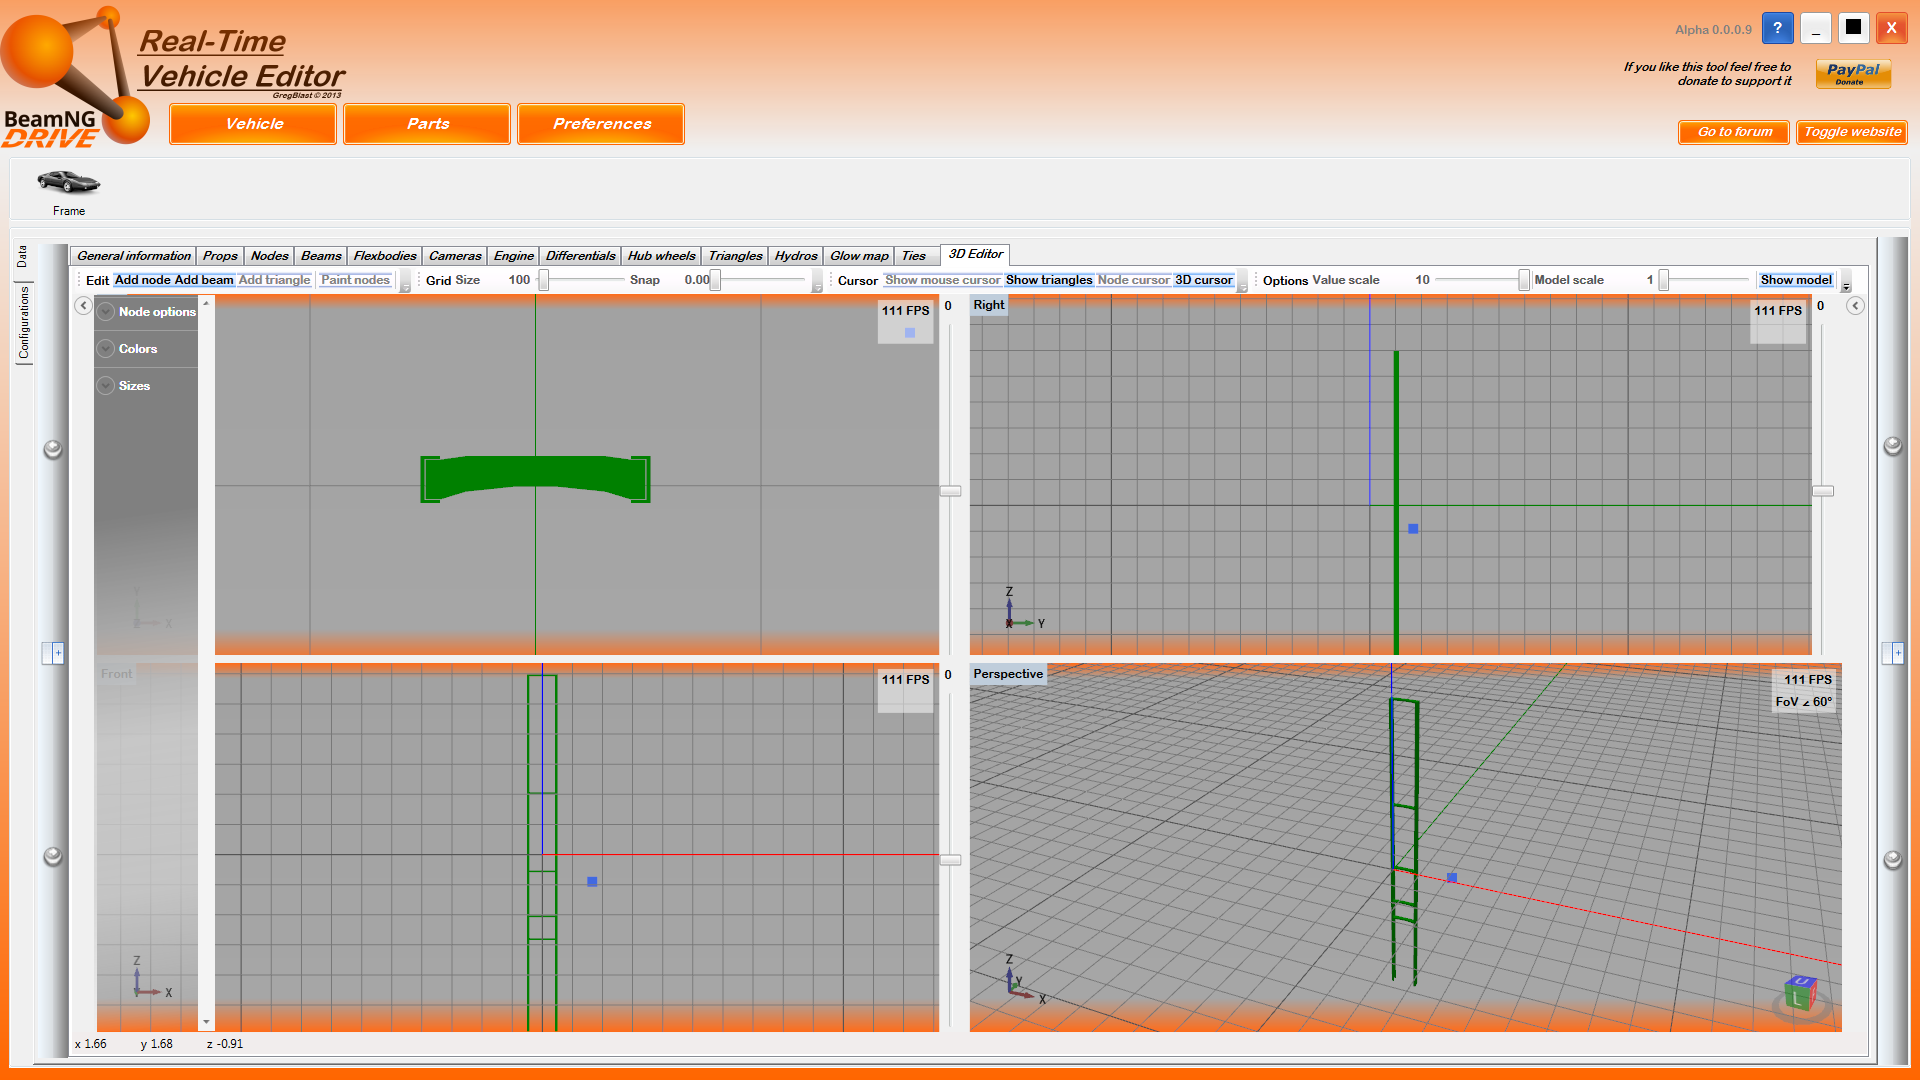Toggle Show triangles cursor option
Screen dimensions: 1920x1080
tap(1048, 280)
